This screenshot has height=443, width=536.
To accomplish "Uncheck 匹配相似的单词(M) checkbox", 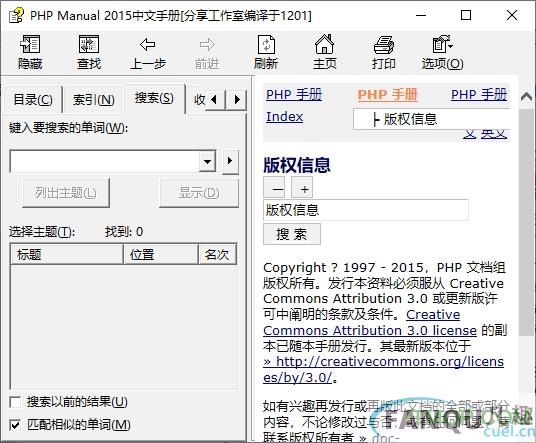I will tap(15, 425).
